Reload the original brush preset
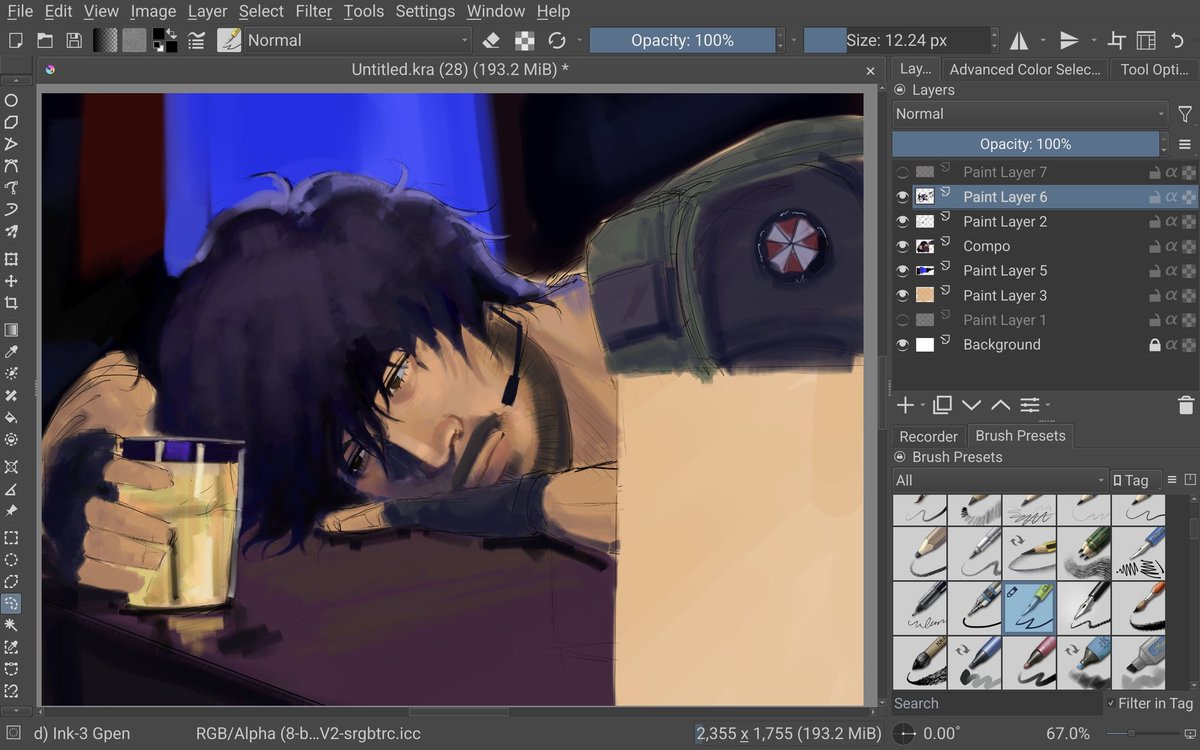 click(557, 40)
